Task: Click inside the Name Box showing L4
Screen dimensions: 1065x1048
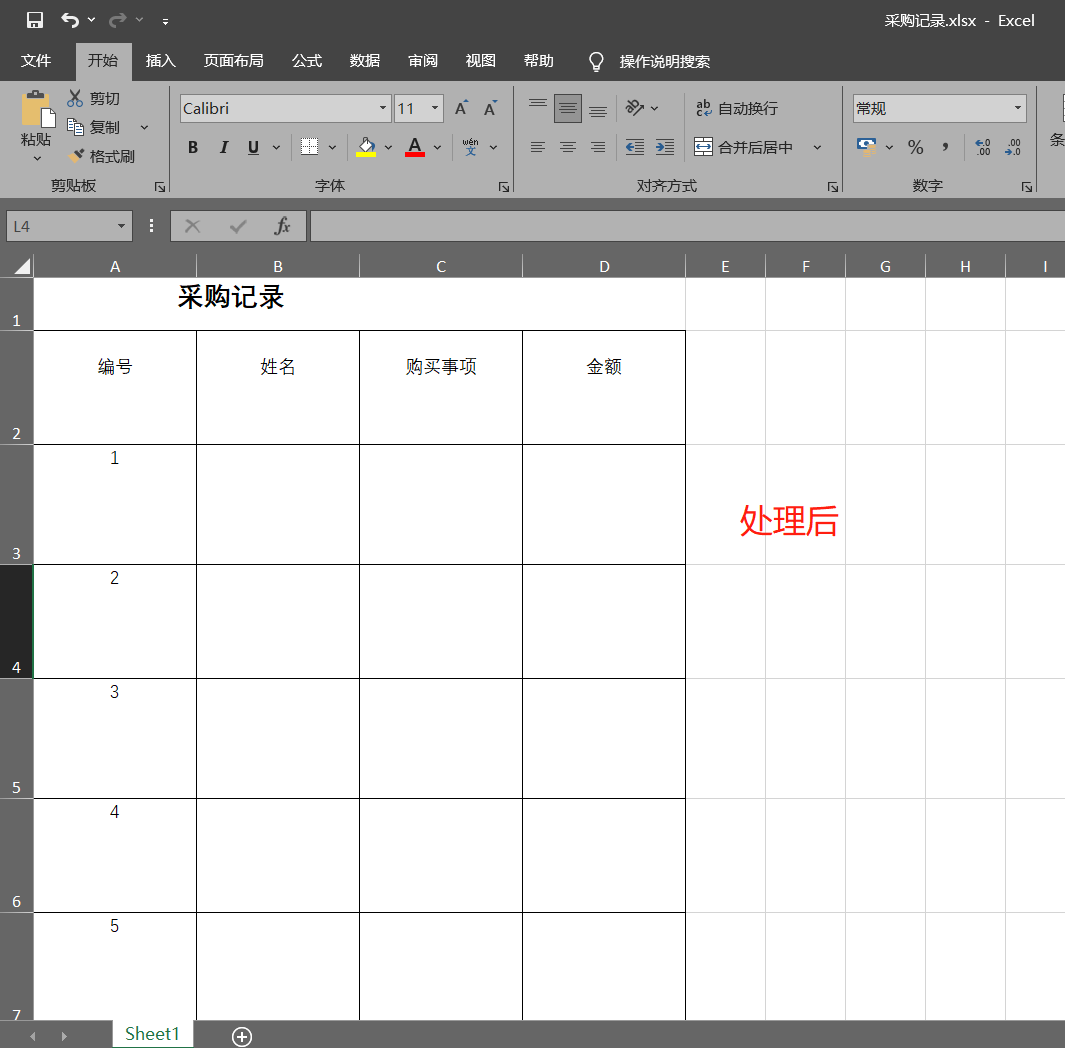Action: tap(60, 225)
